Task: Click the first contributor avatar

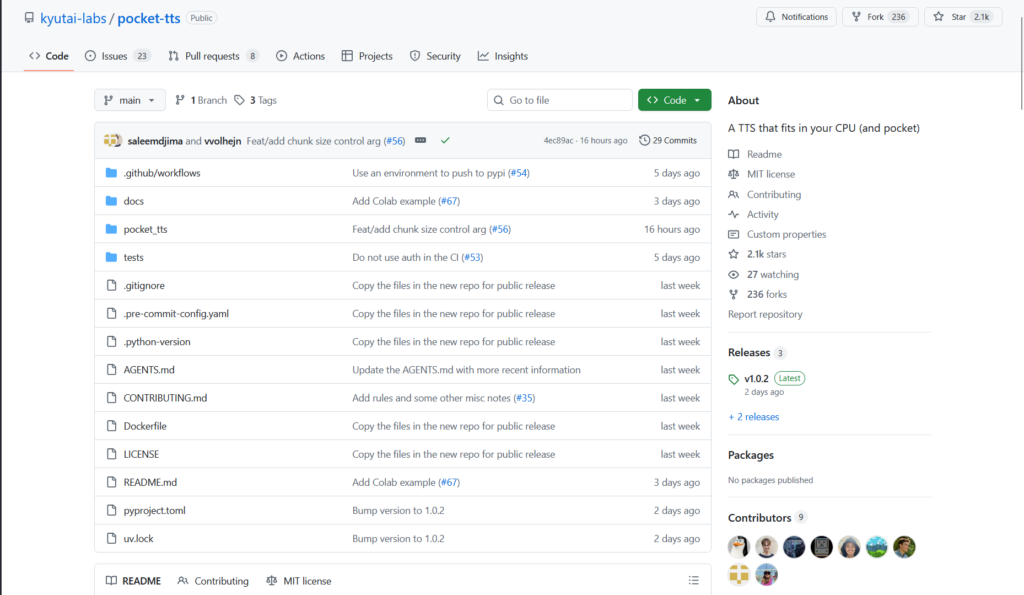Action: coord(739,547)
